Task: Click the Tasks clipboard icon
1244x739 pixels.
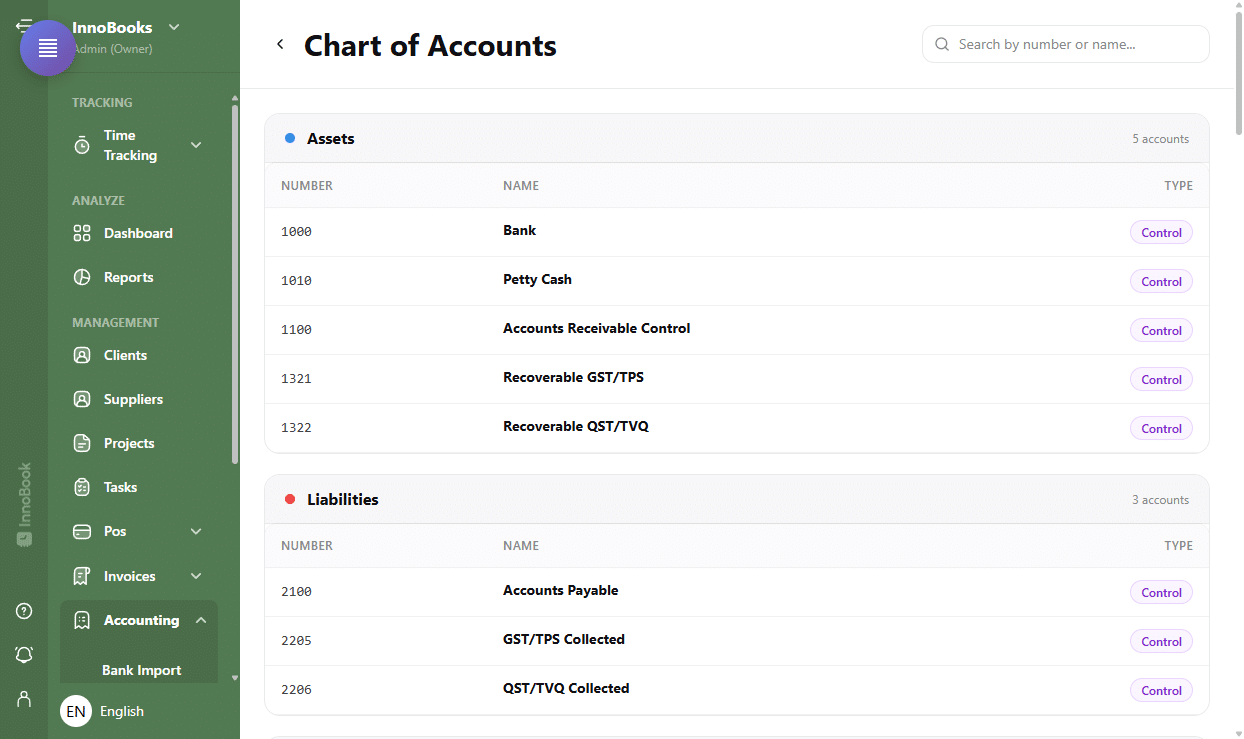Action: click(x=82, y=487)
